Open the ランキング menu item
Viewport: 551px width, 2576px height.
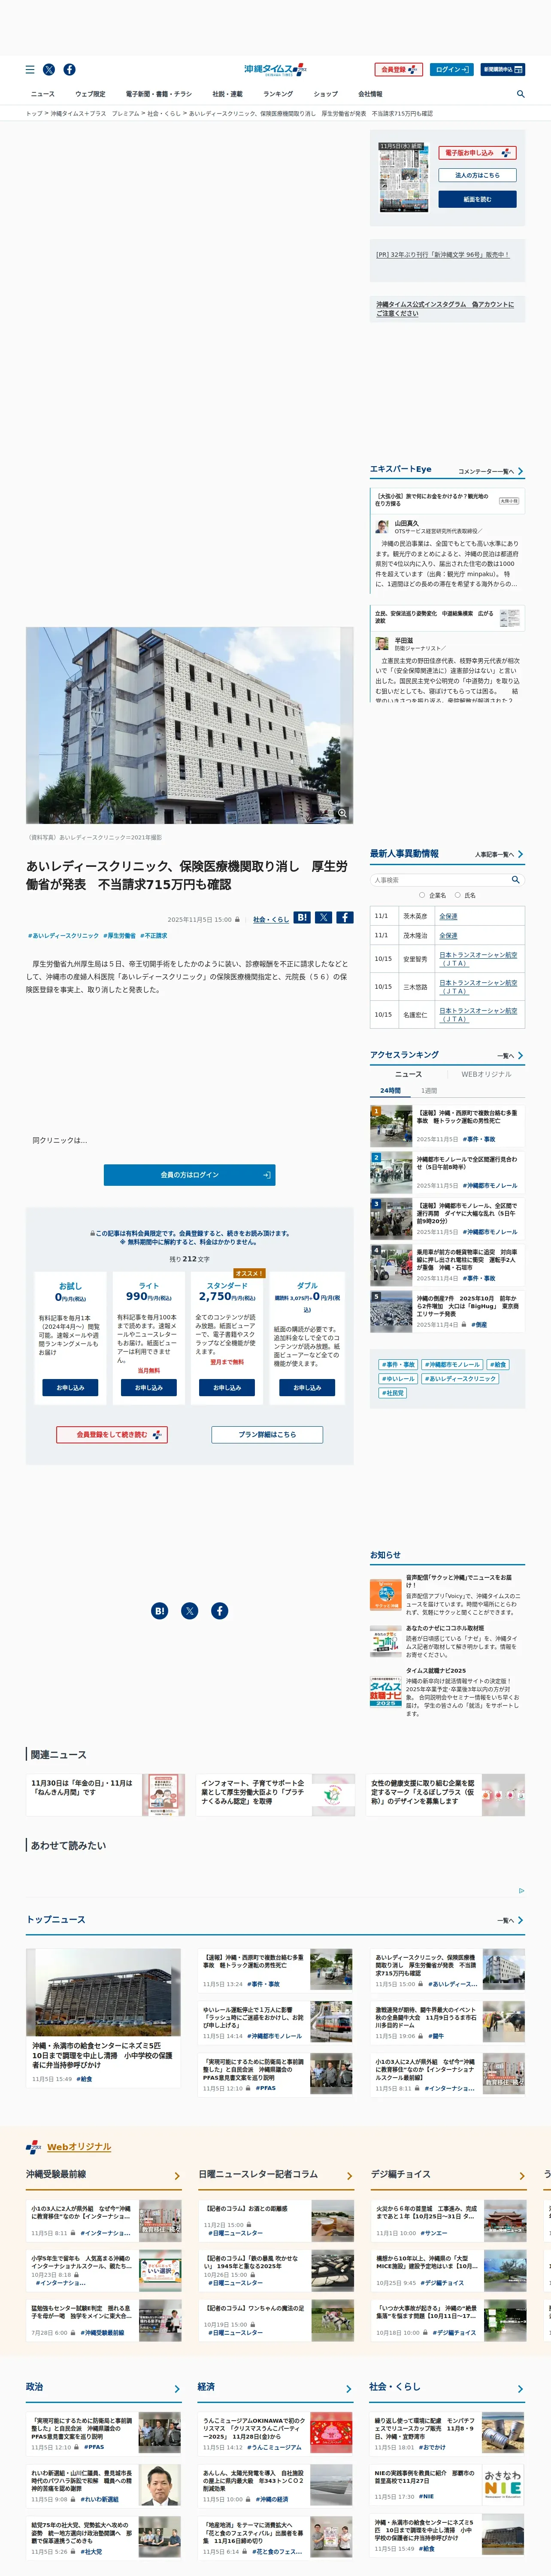278,94
